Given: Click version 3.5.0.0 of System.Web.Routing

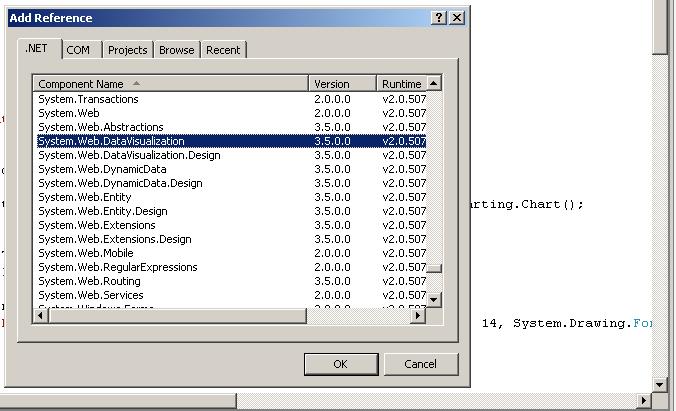Looking at the screenshot, I should 332,281.
